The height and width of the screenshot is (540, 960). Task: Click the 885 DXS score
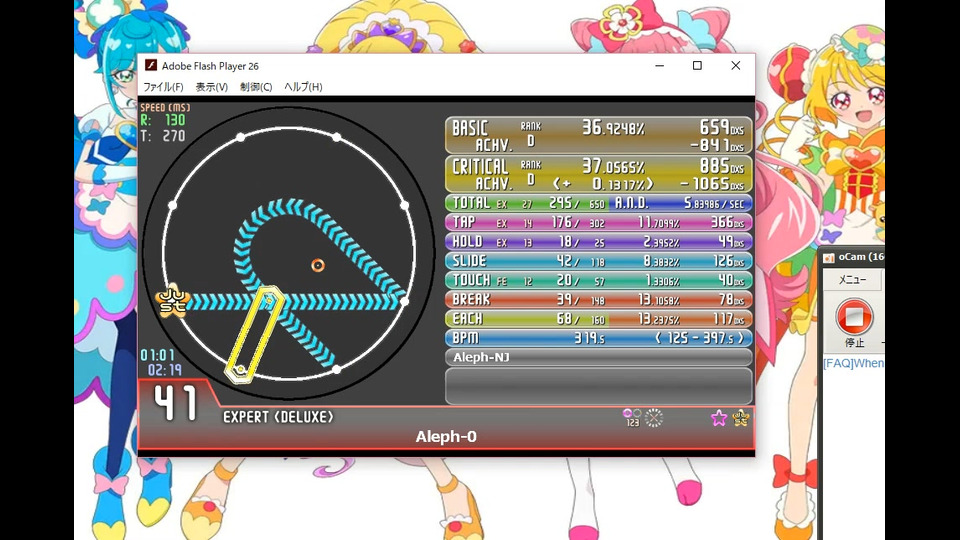[x=722, y=167]
